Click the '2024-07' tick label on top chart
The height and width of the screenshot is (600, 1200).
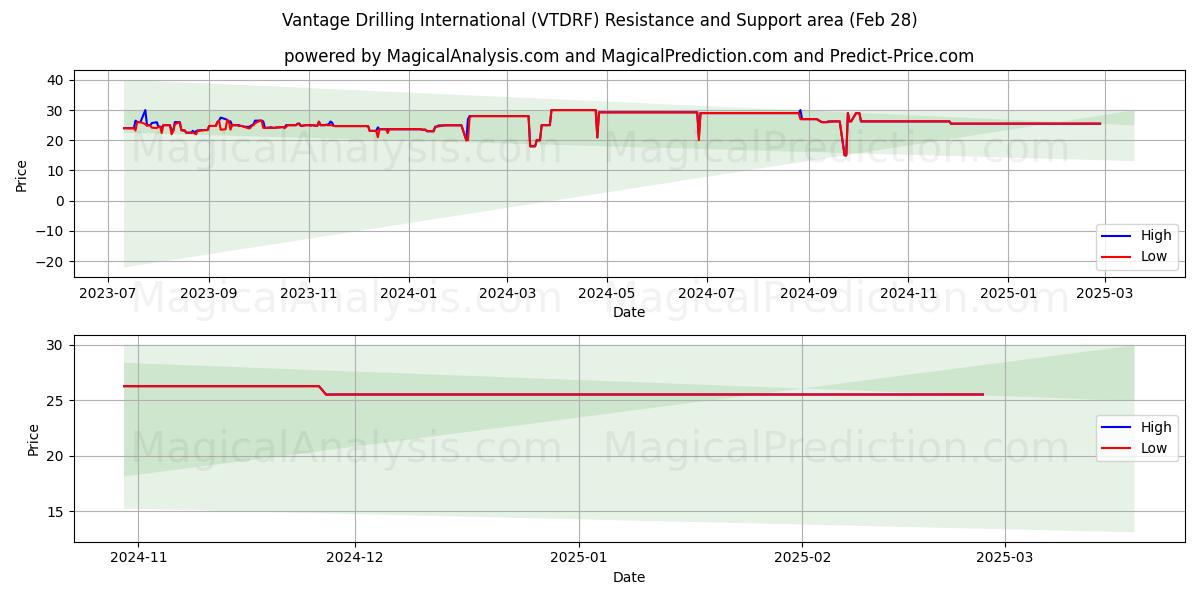click(x=707, y=294)
